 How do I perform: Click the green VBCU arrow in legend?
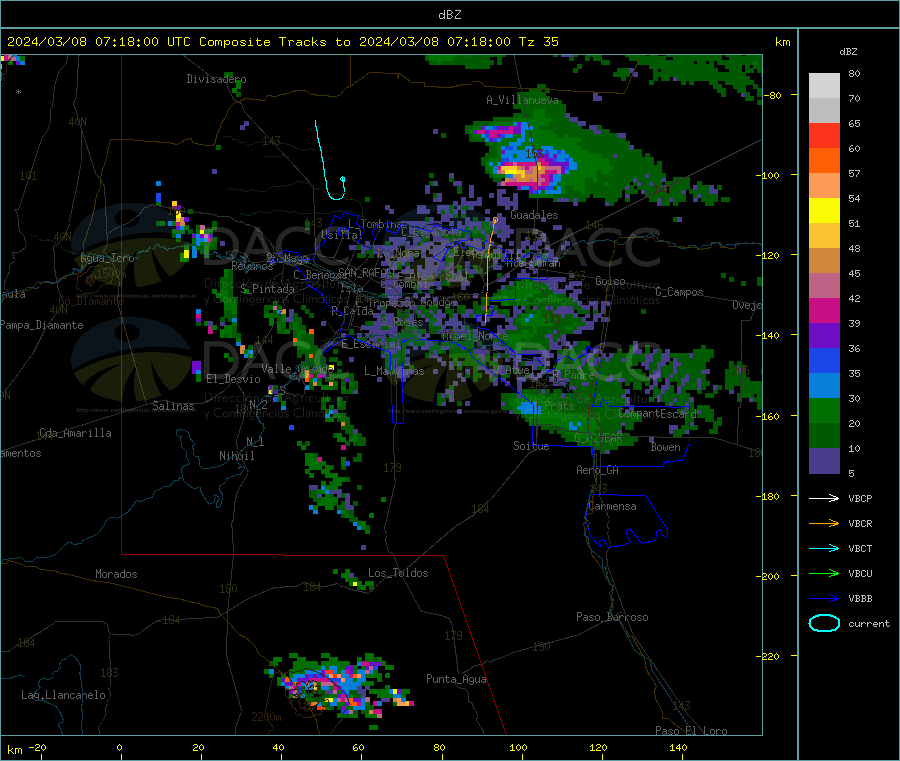pos(824,573)
